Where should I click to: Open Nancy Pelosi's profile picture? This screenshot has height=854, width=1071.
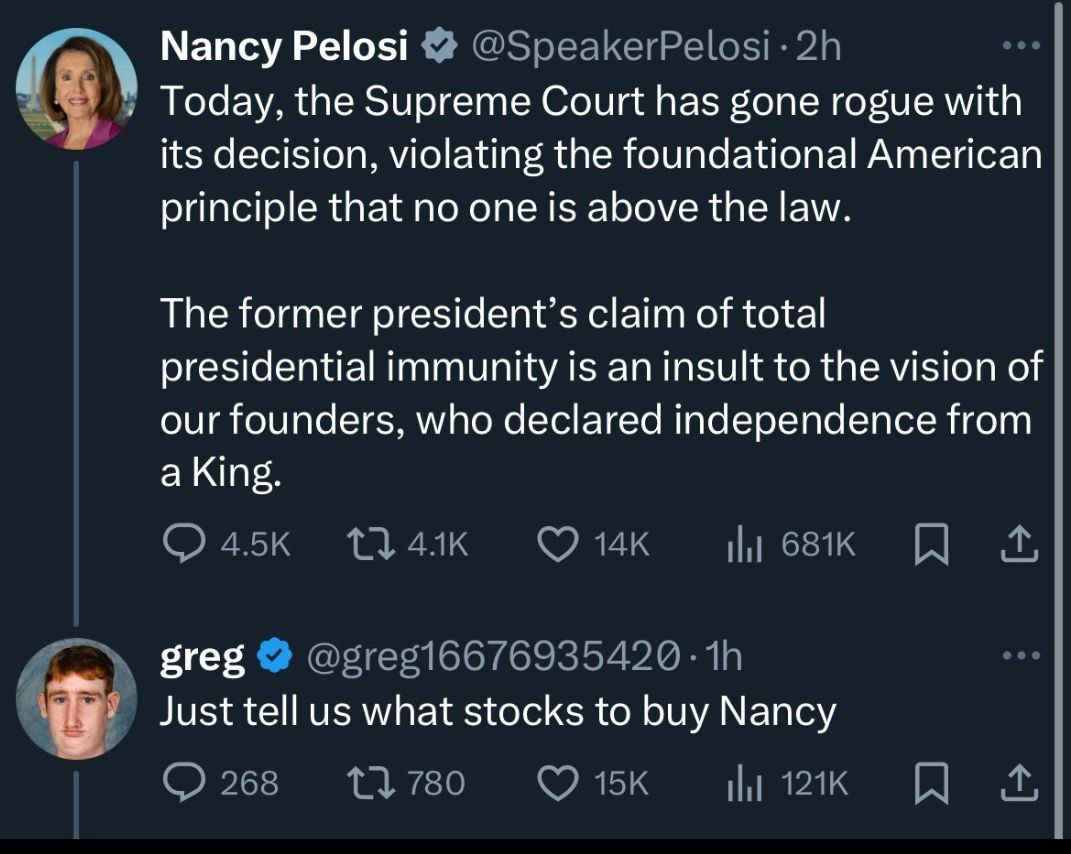pos(76,89)
